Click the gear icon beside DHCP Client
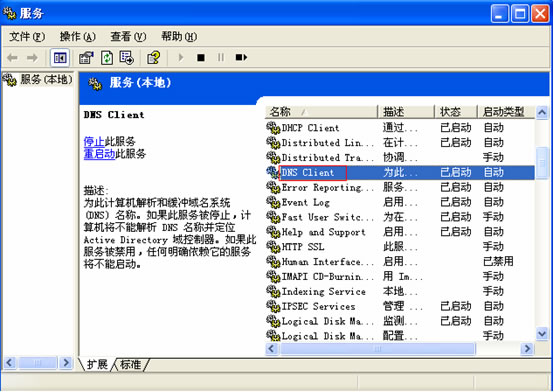The image size is (554, 392). tap(273, 128)
